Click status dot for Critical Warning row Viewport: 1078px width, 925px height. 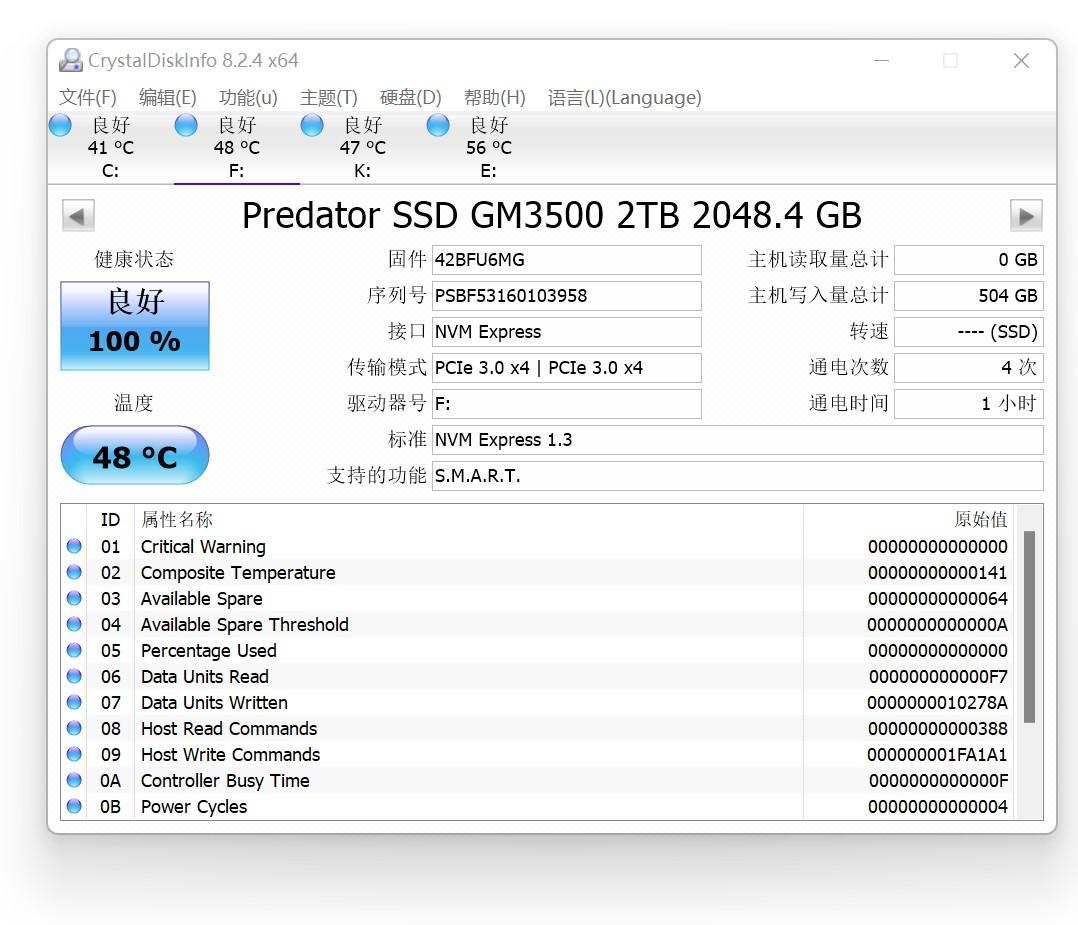click(74, 546)
